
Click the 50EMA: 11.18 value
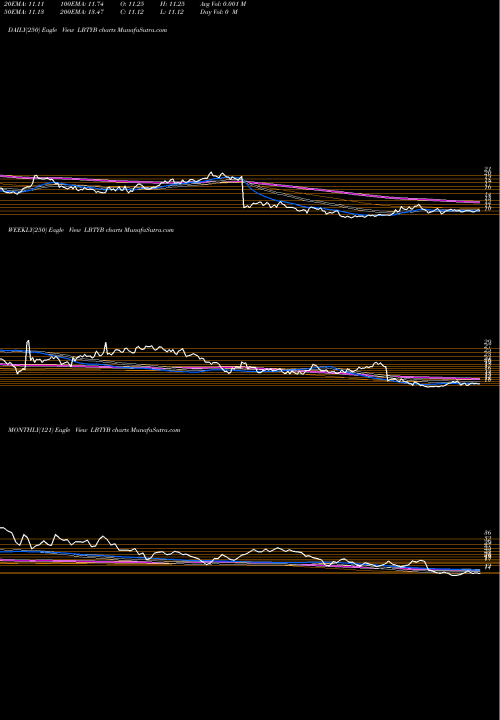(23, 12)
